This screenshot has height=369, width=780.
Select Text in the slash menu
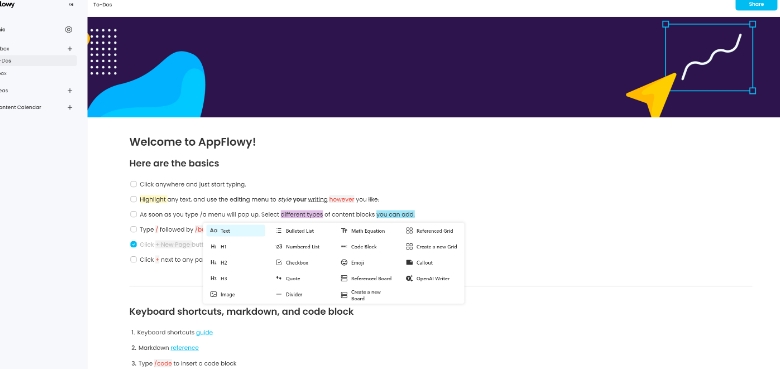[236, 231]
